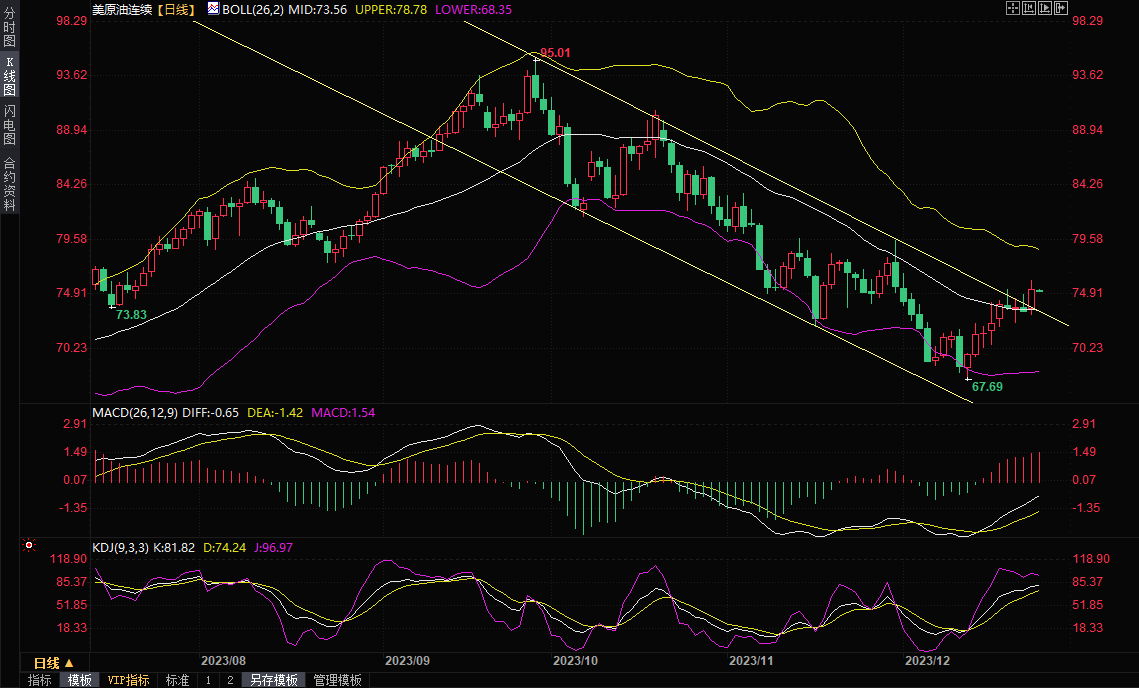The width and height of the screenshot is (1139, 688).
Task: Select the 指标 bottom tab
Action: click(40, 680)
